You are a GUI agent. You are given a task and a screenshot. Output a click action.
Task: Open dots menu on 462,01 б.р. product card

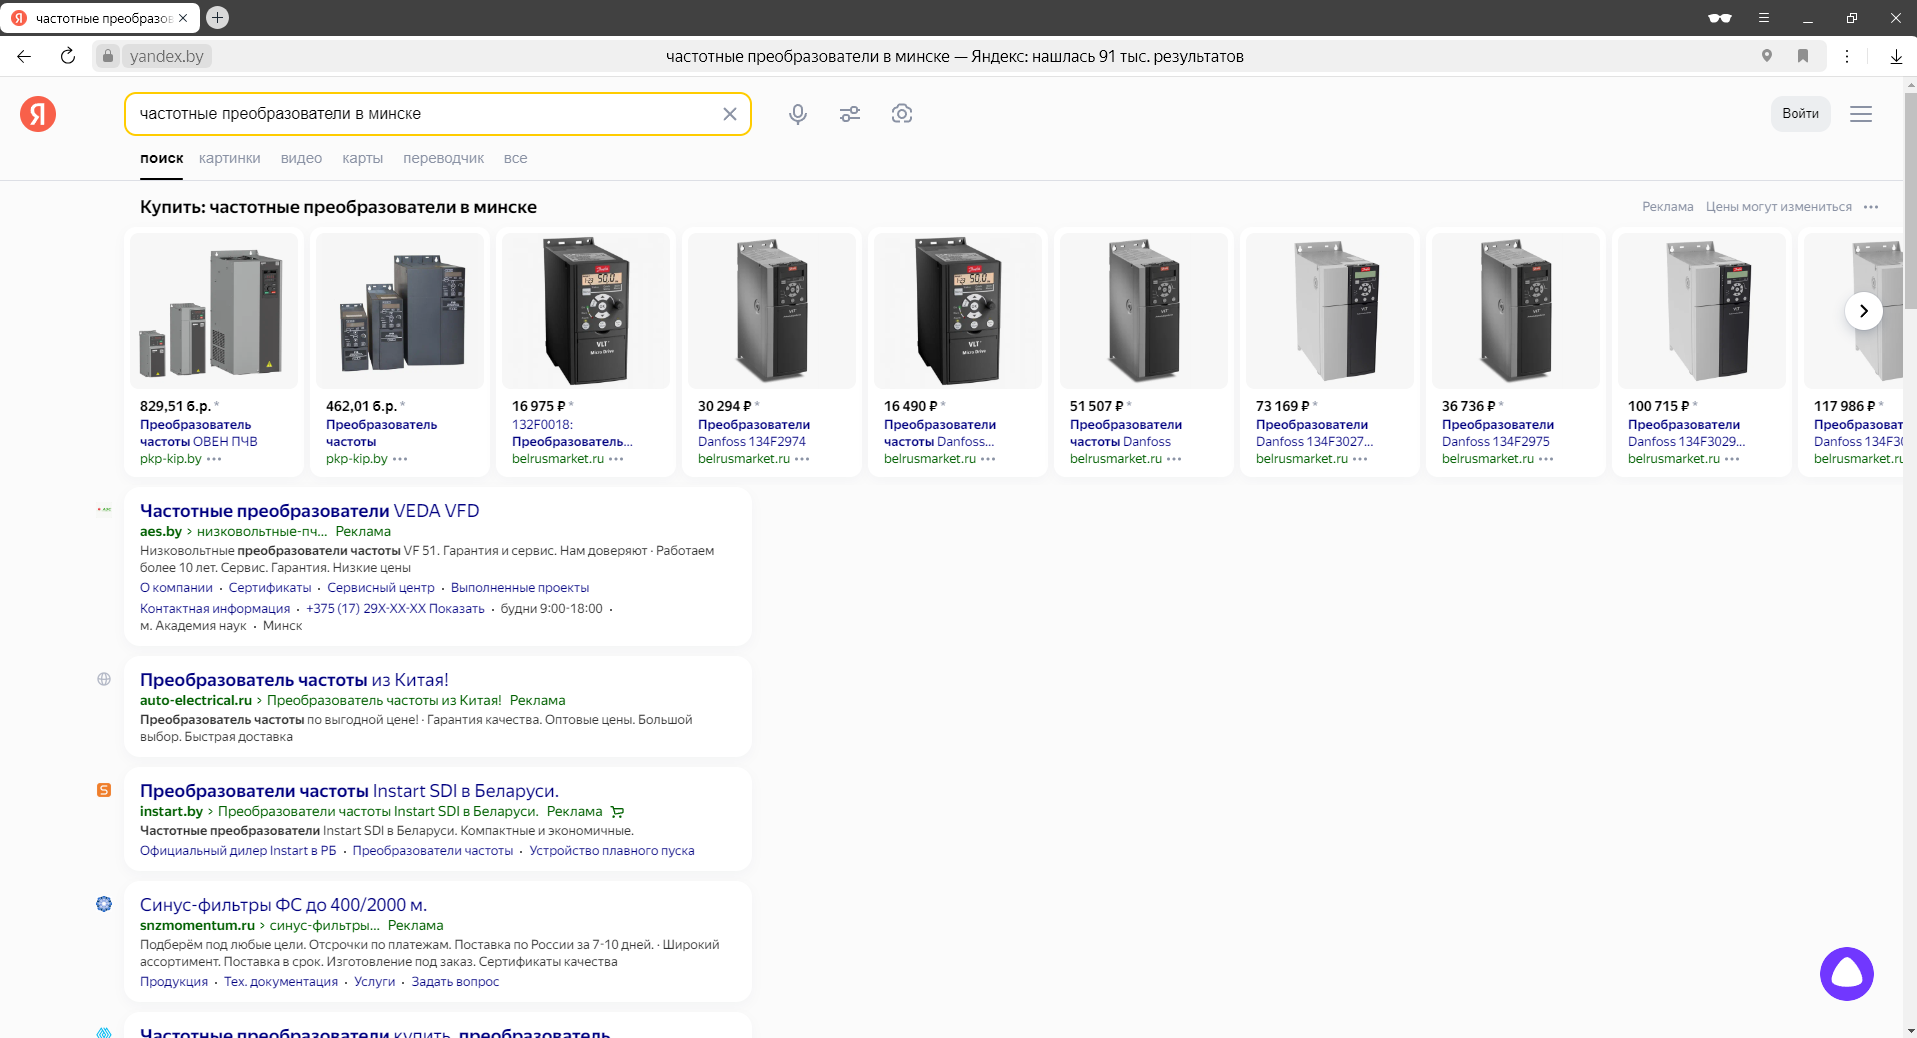pos(400,459)
